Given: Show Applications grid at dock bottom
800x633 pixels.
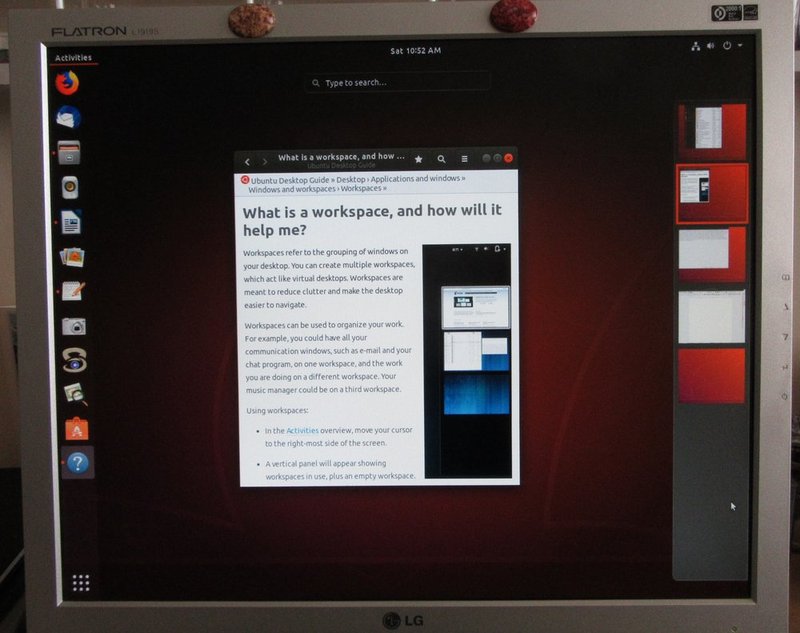Looking at the screenshot, I should point(82,582).
